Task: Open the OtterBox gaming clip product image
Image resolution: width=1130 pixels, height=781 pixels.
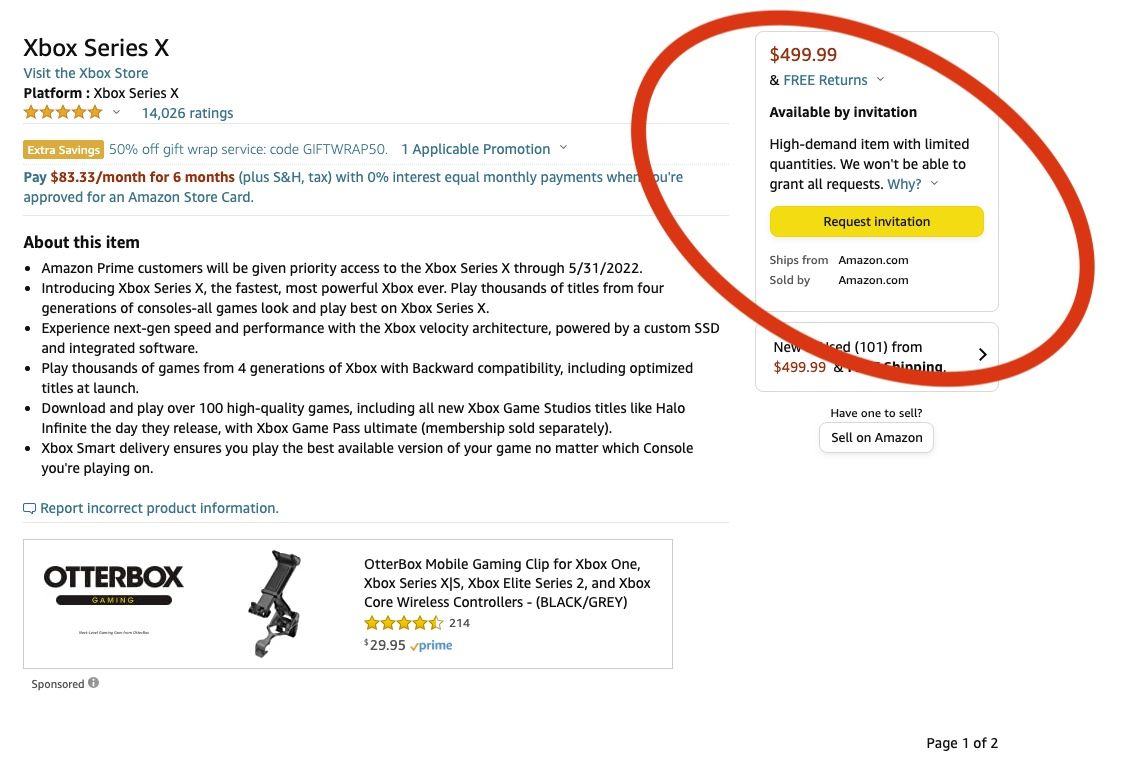Action: tap(273, 603)
